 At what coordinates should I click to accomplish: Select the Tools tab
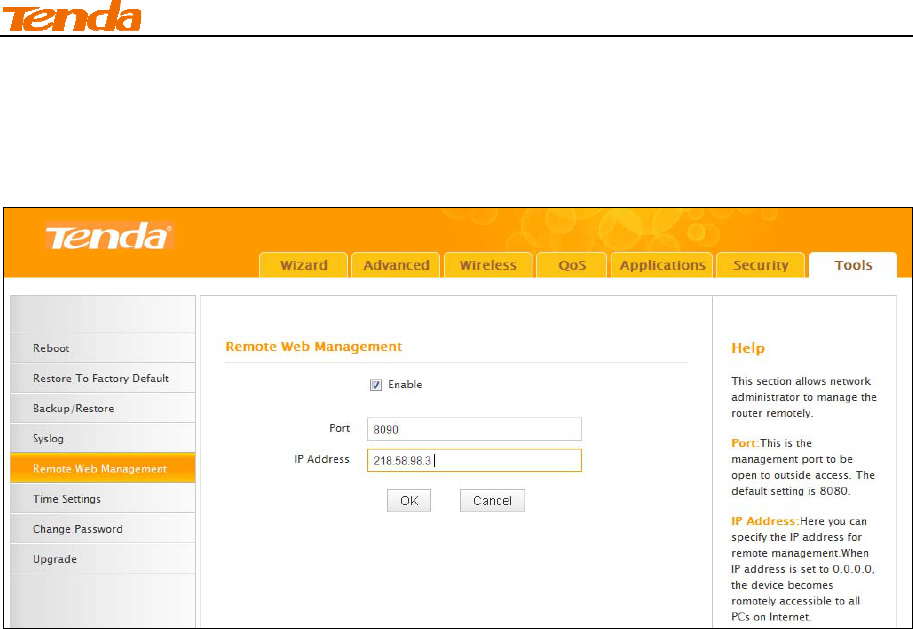tap(853, 265)
